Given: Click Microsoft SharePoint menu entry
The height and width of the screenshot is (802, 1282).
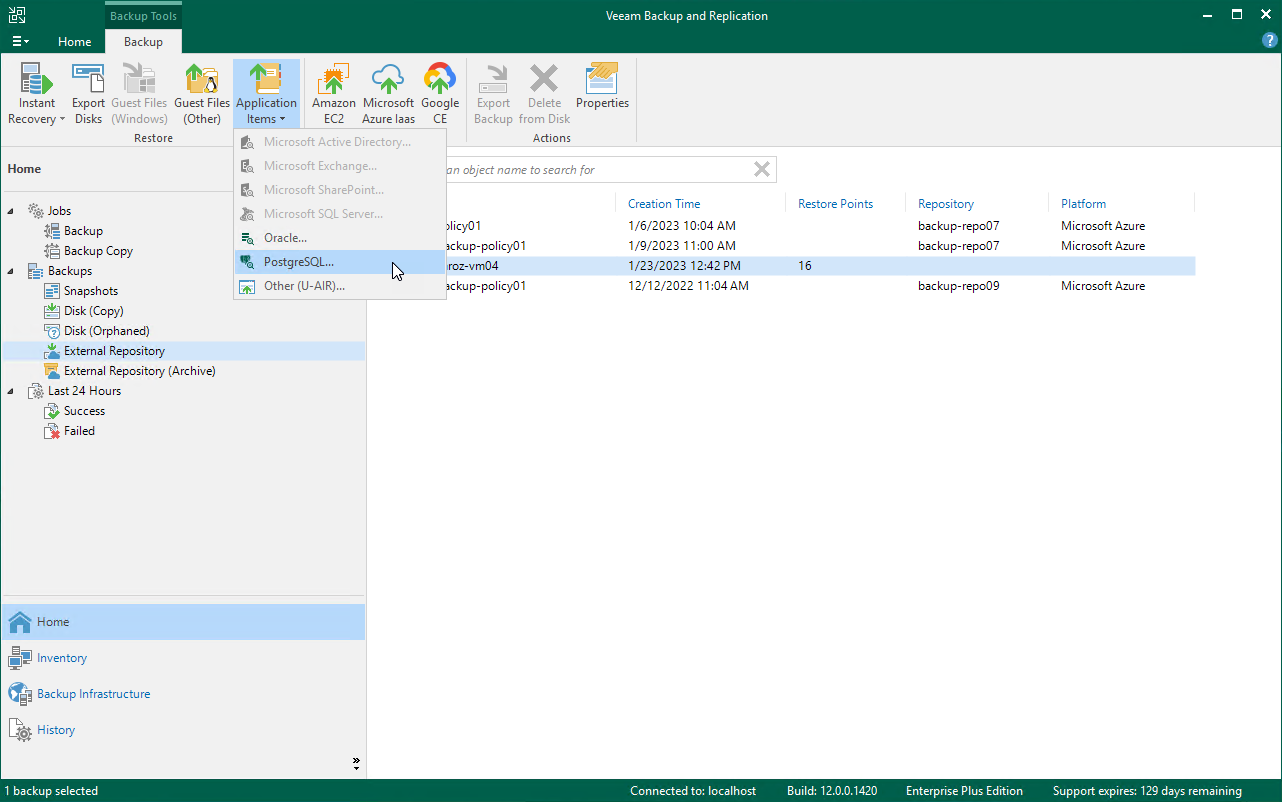Looking at the screenshot, I should 340,190.
